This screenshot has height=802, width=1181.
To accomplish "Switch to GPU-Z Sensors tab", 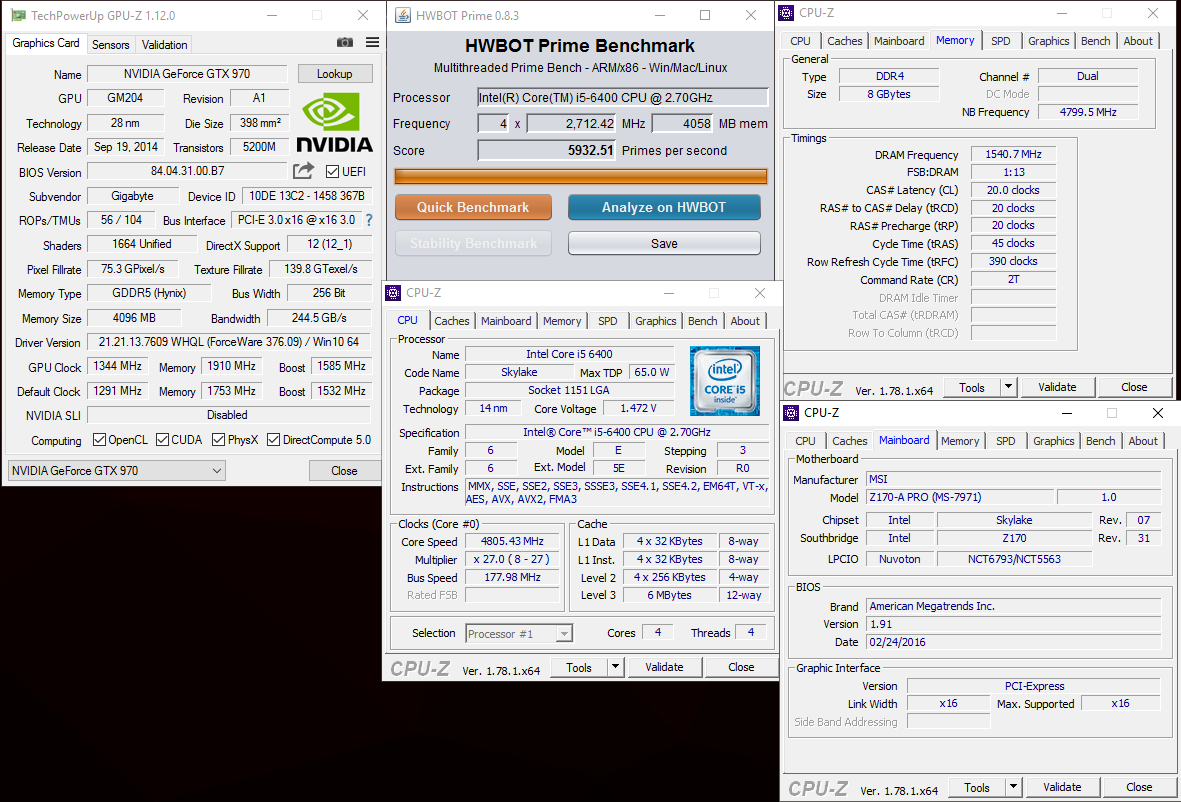I will click(111, 44).
